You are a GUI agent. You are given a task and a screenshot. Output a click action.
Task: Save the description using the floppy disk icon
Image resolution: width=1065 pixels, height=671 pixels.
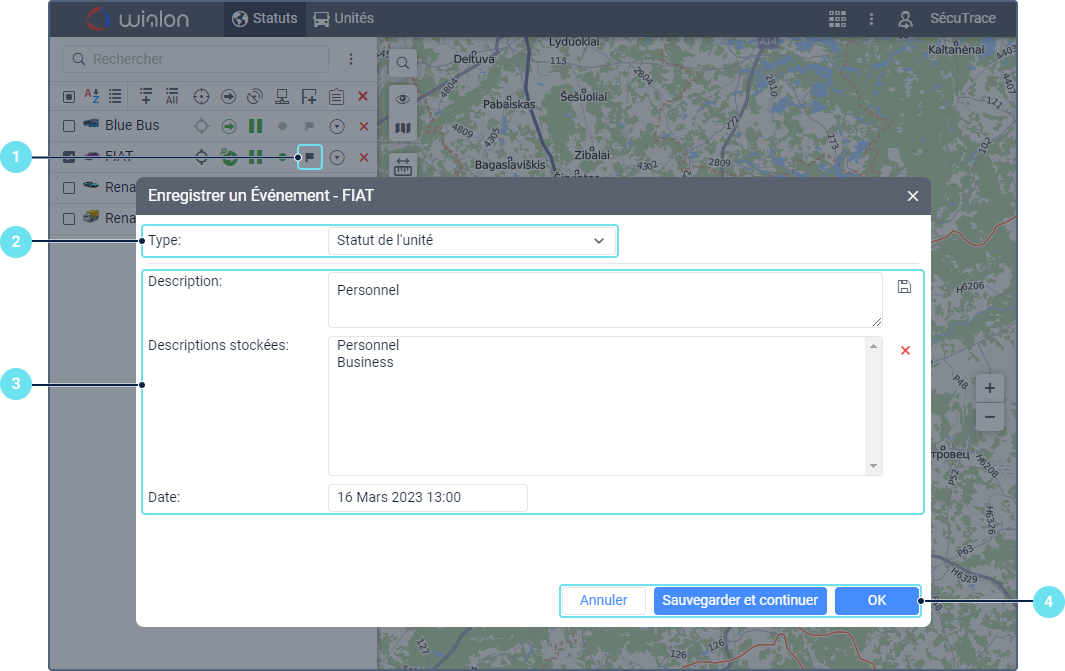904,287
